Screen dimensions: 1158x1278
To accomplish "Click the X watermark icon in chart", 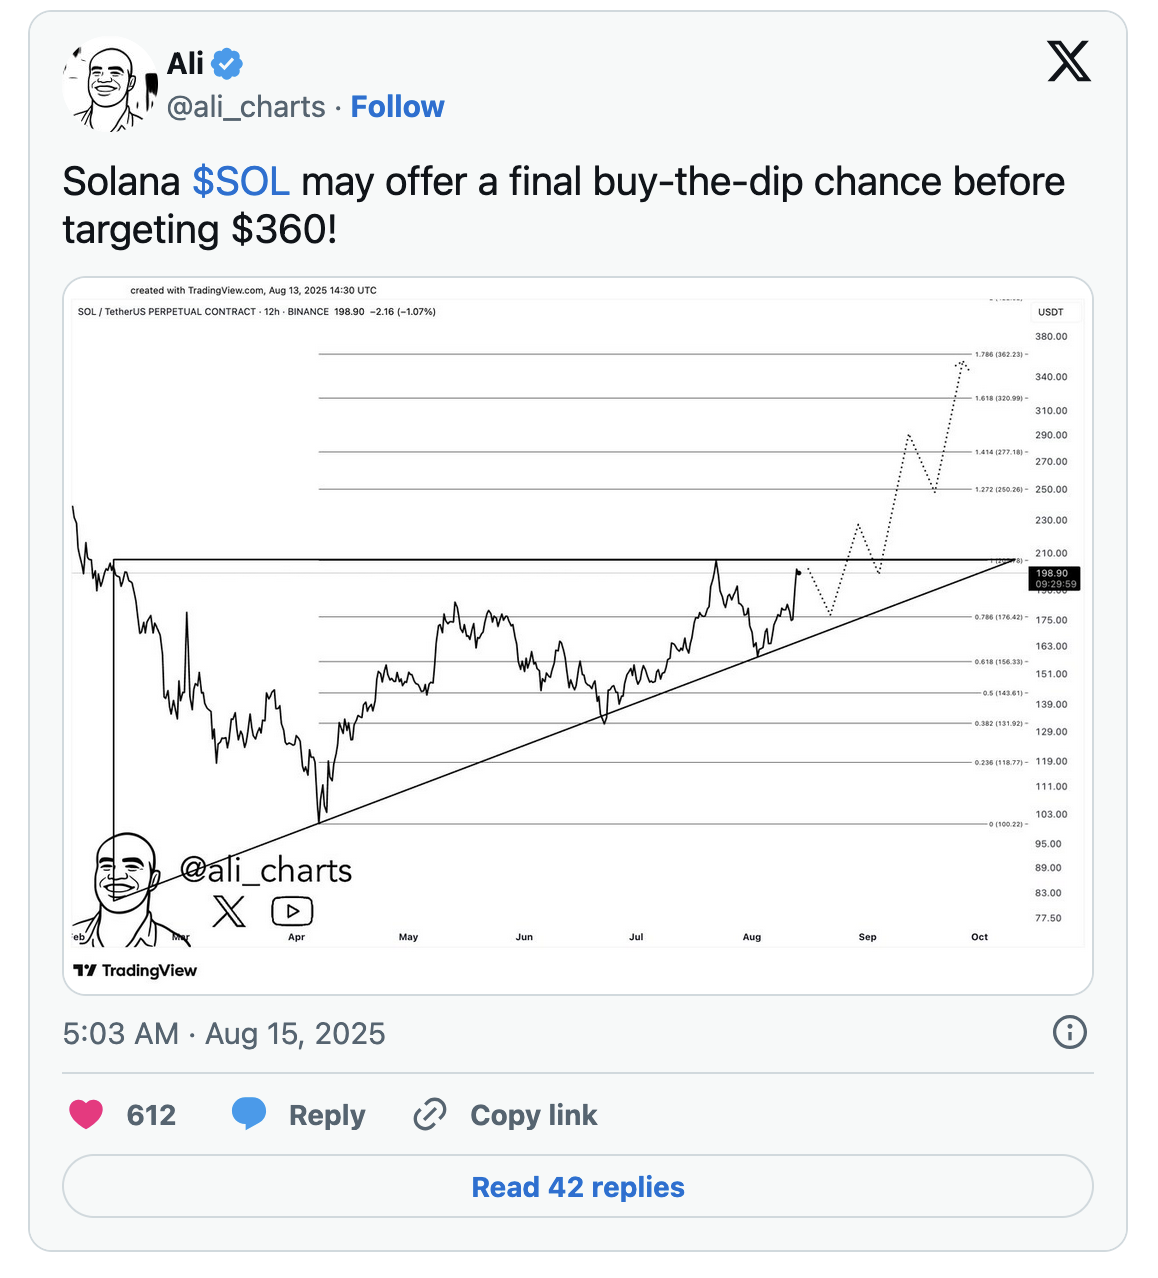I will [229, 911].
